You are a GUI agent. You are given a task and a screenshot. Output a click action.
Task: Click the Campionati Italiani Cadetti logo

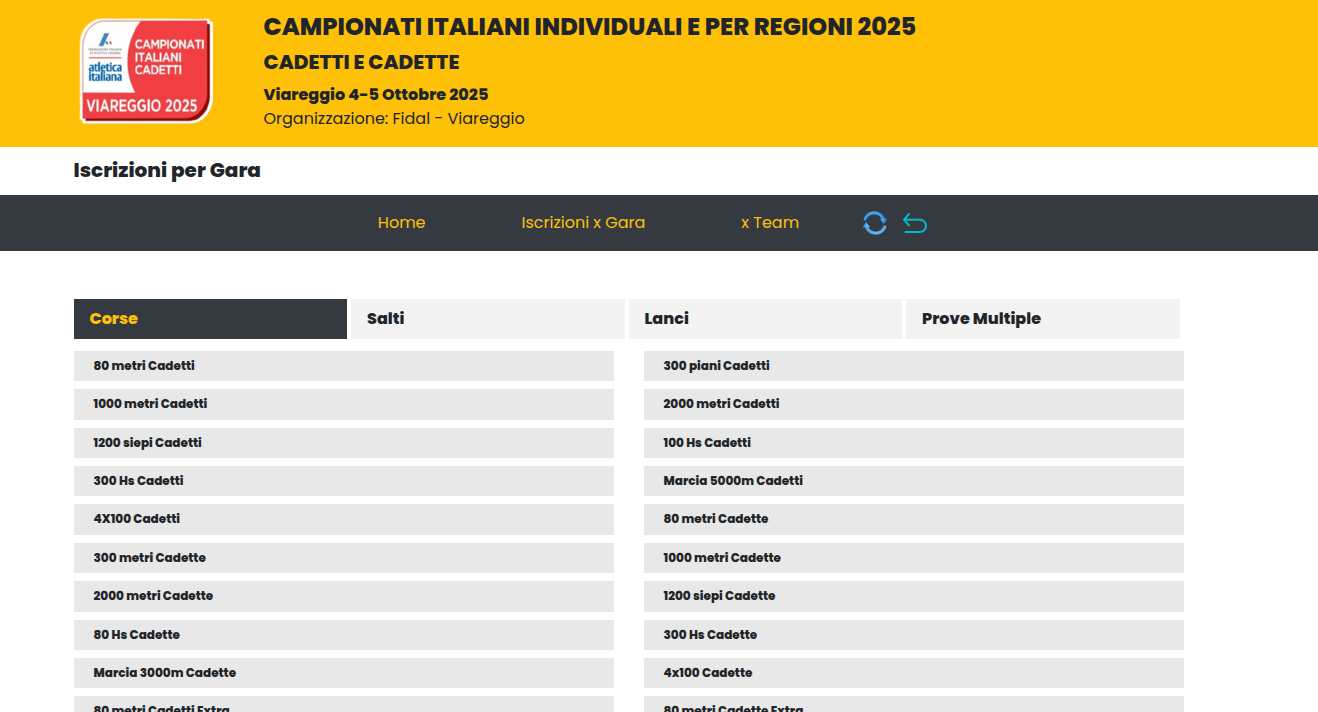[x=146, y=72]
